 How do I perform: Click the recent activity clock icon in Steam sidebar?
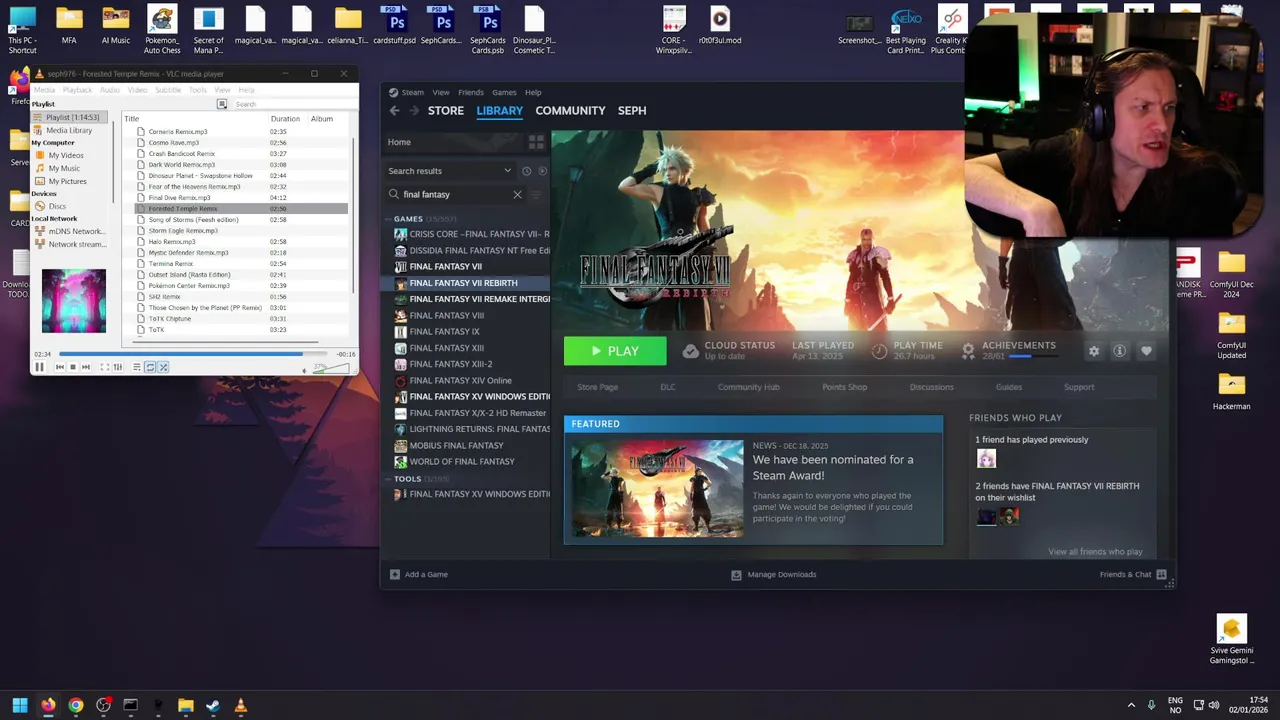tap(527, 171)
